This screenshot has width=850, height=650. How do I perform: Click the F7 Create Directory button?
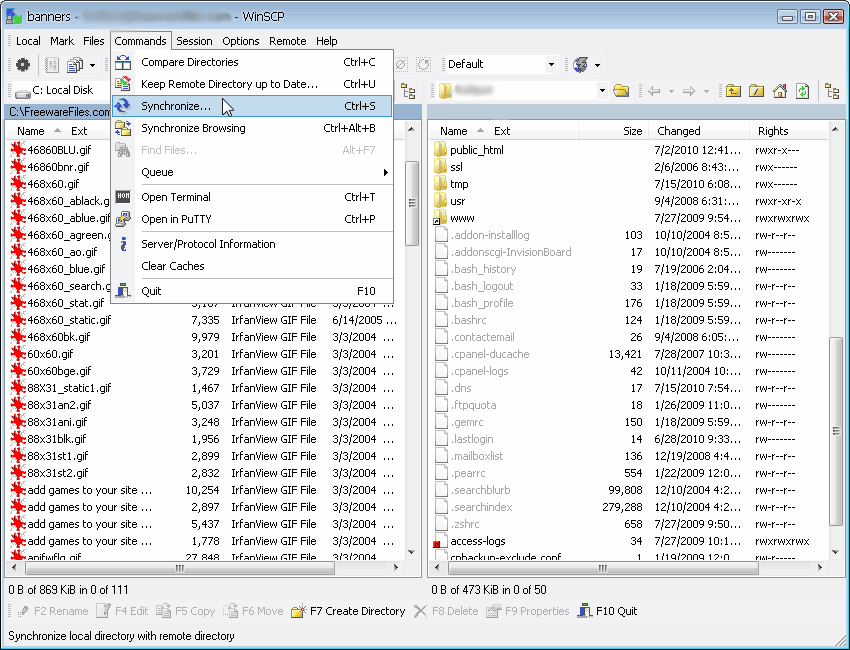(x=348, y=612)
